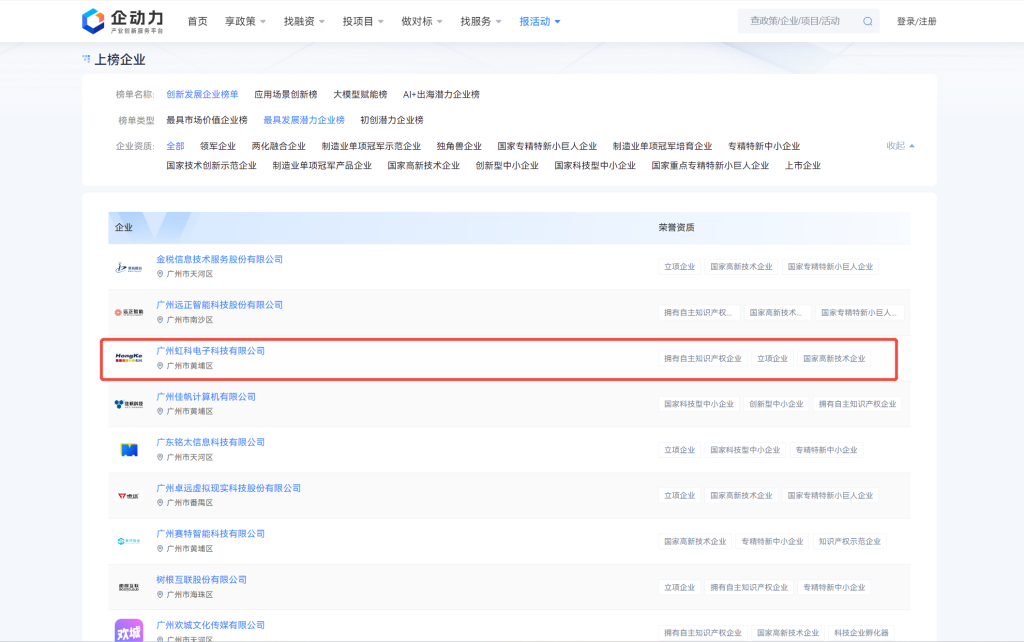Click the policy/enterprise search input field
Screen dimensions: 1024x642
[x=797, y=21]
